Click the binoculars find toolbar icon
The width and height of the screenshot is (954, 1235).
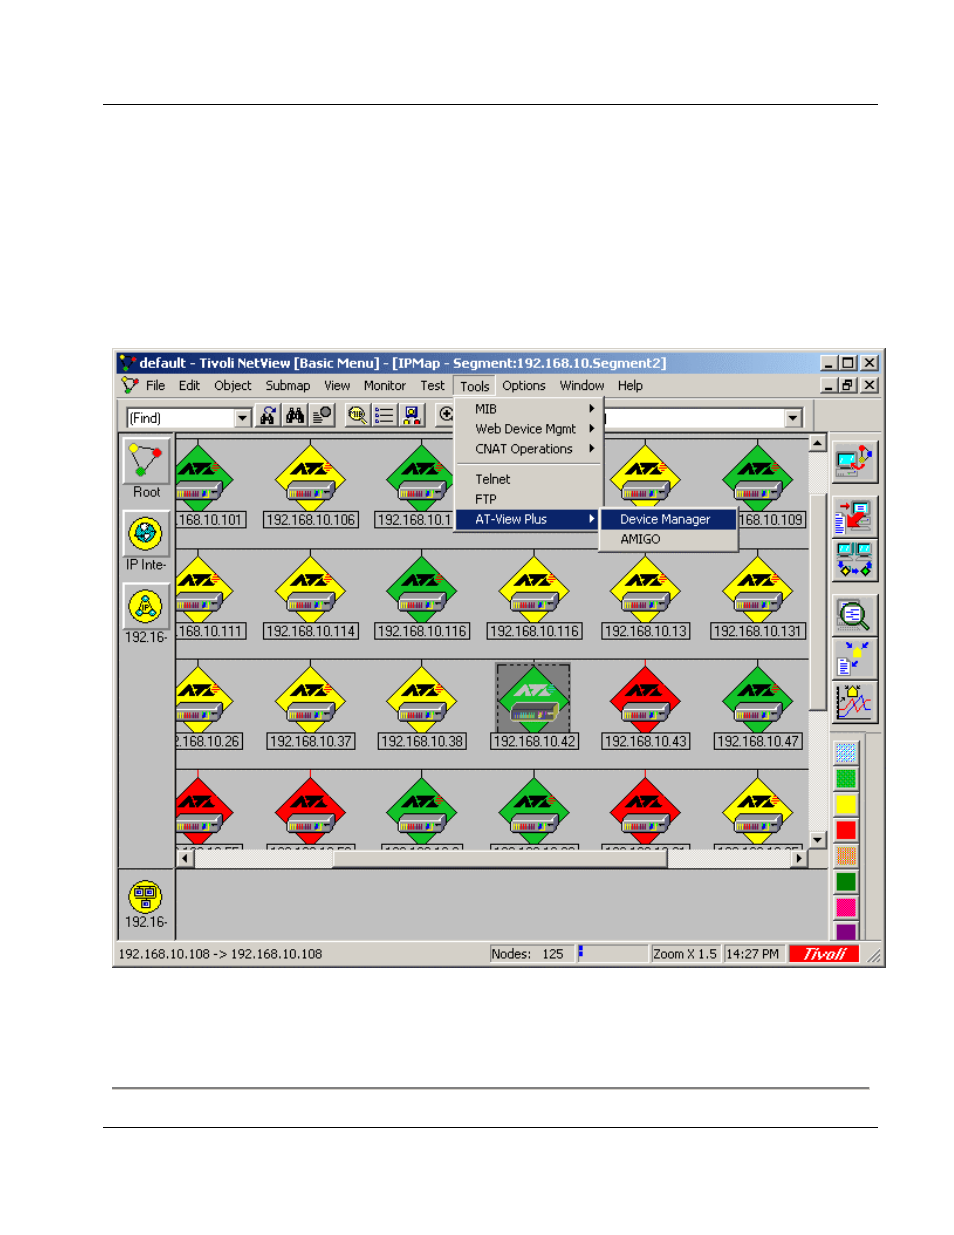pos(295,416)
